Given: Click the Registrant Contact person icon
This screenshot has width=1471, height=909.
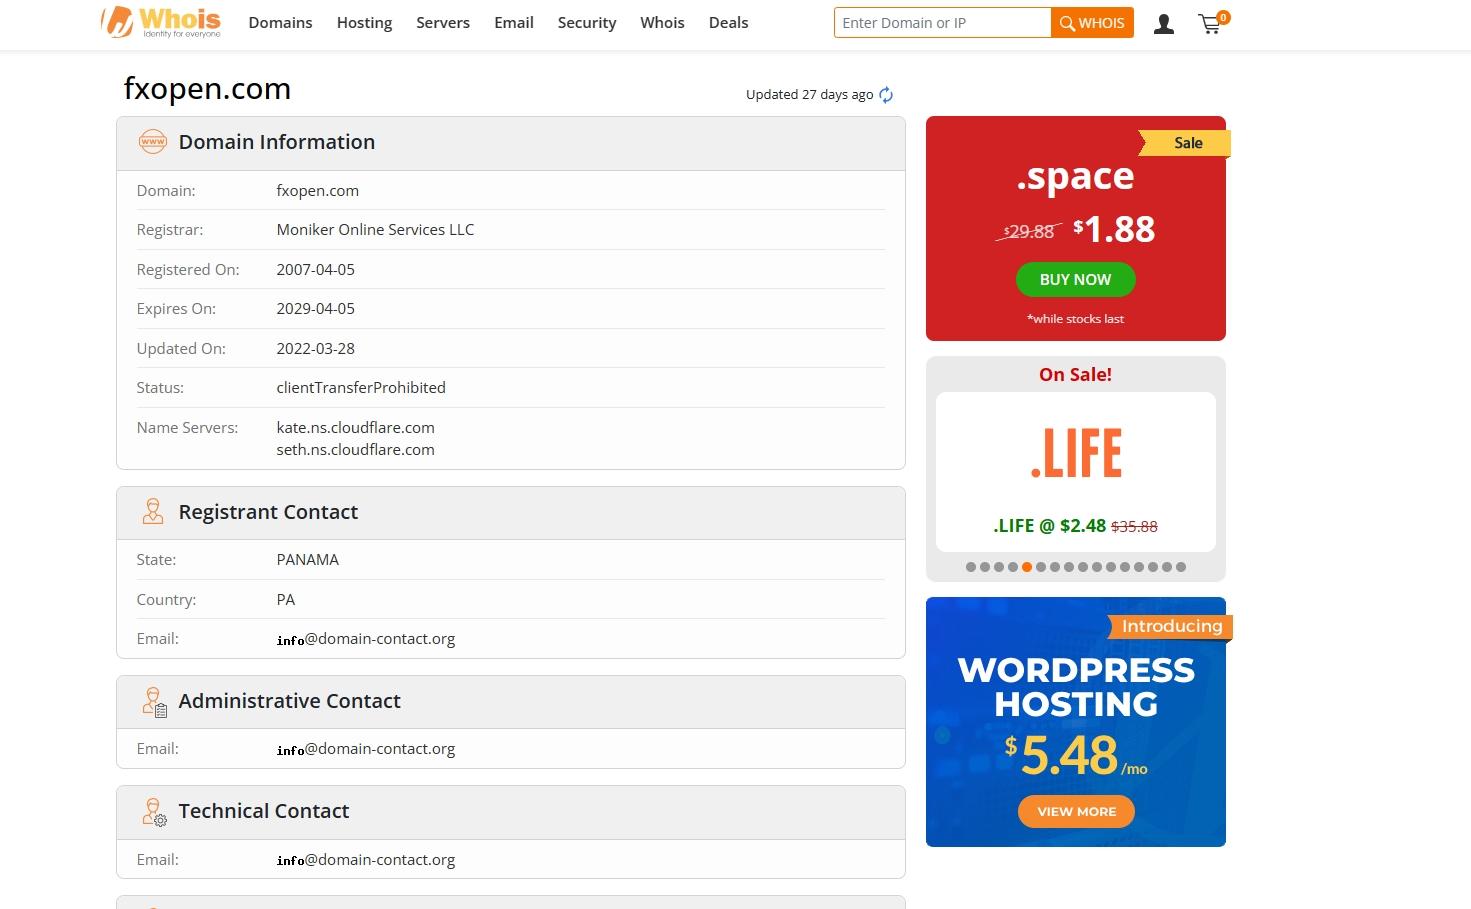Looking at the screenshot, I should click(x=152, y=512).
